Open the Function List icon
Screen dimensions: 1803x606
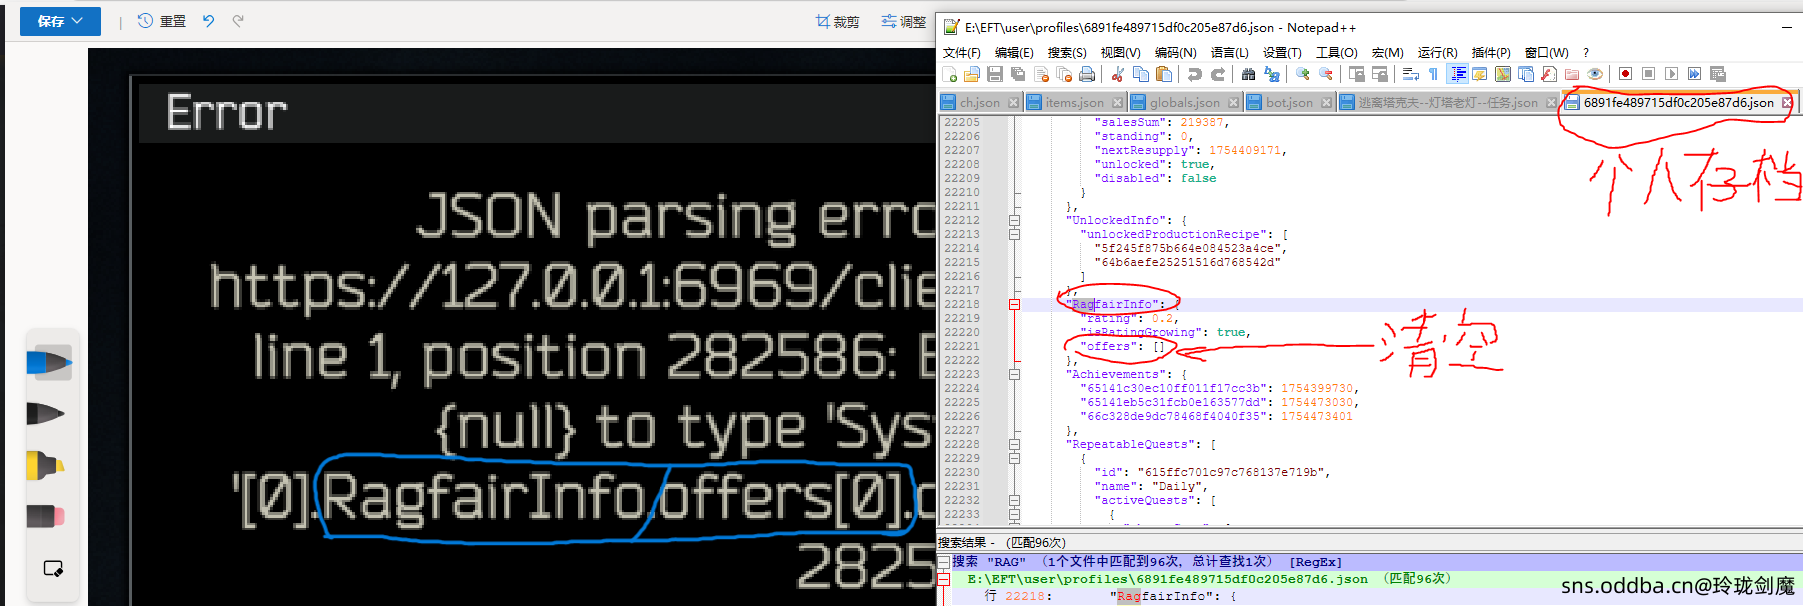coord(1549,74)
